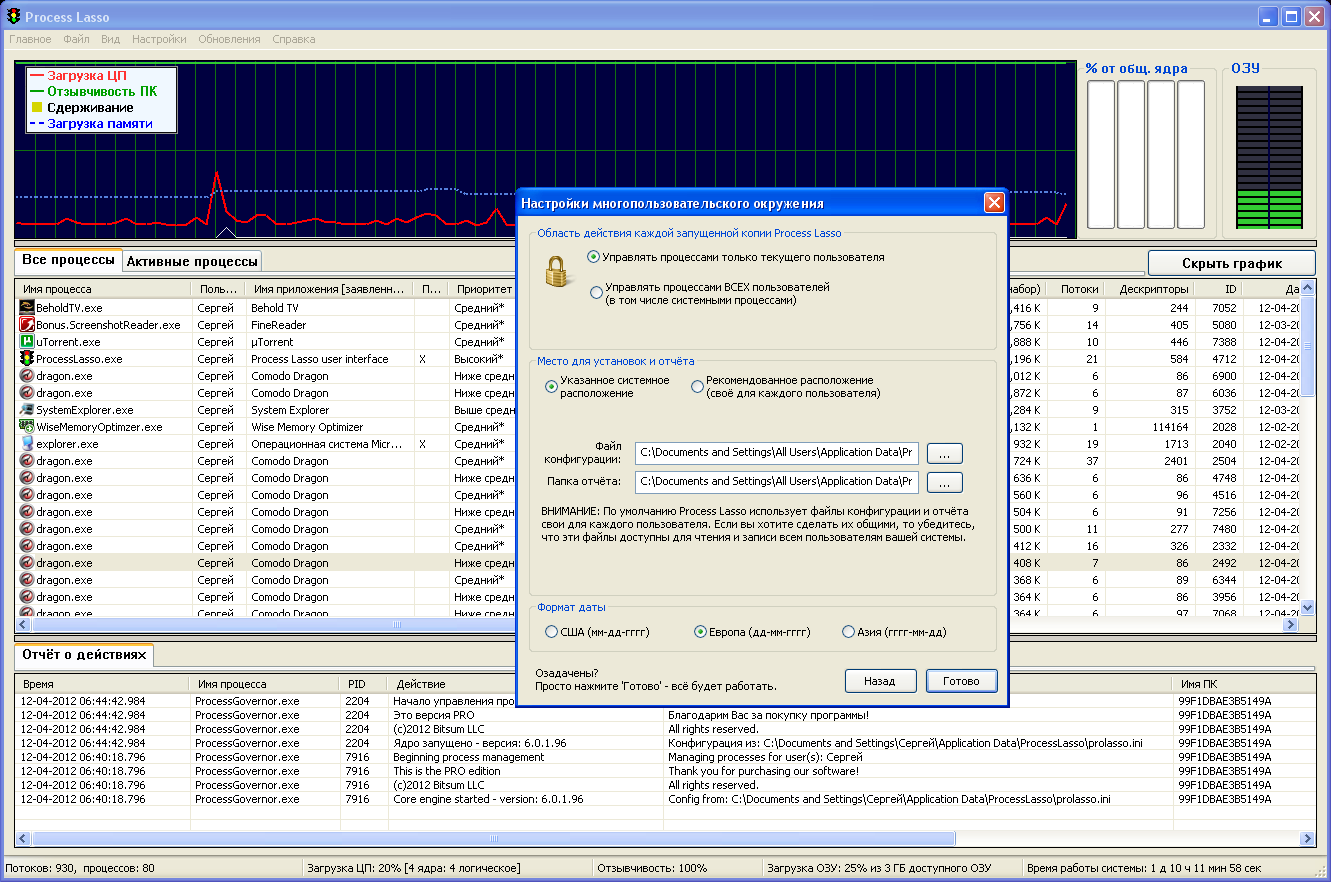The width and height of the screenshot is (1331, 882).
Task: Click the Bonus.ScreenshotReader.exe process icon
Action: (x=27, y=325)
